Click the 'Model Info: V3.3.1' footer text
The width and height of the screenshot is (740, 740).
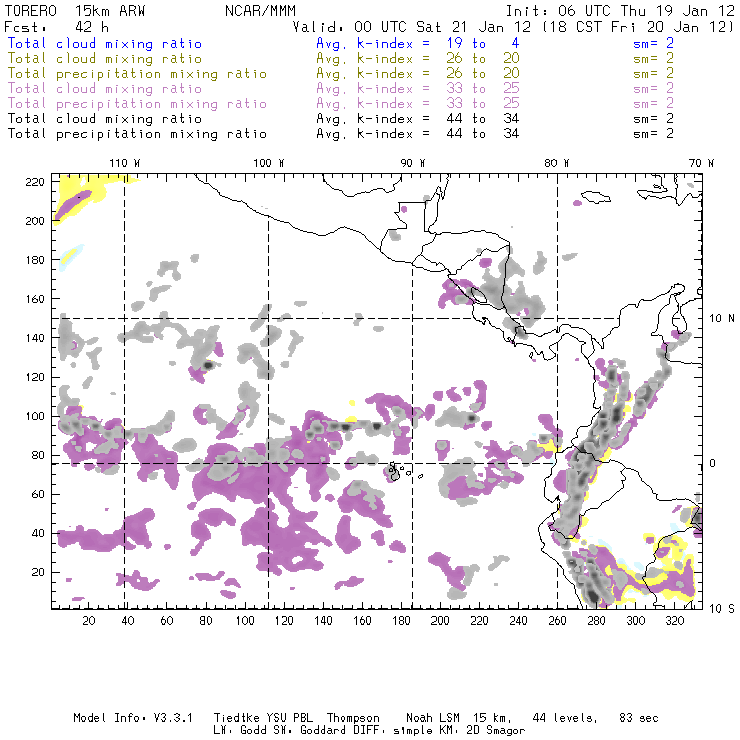tap(133, 718)
